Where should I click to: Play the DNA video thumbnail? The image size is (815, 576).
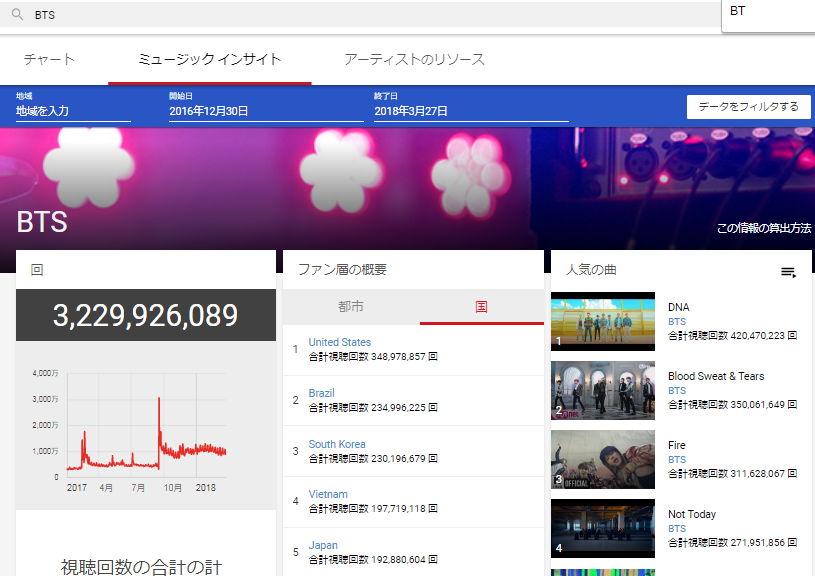603,321
